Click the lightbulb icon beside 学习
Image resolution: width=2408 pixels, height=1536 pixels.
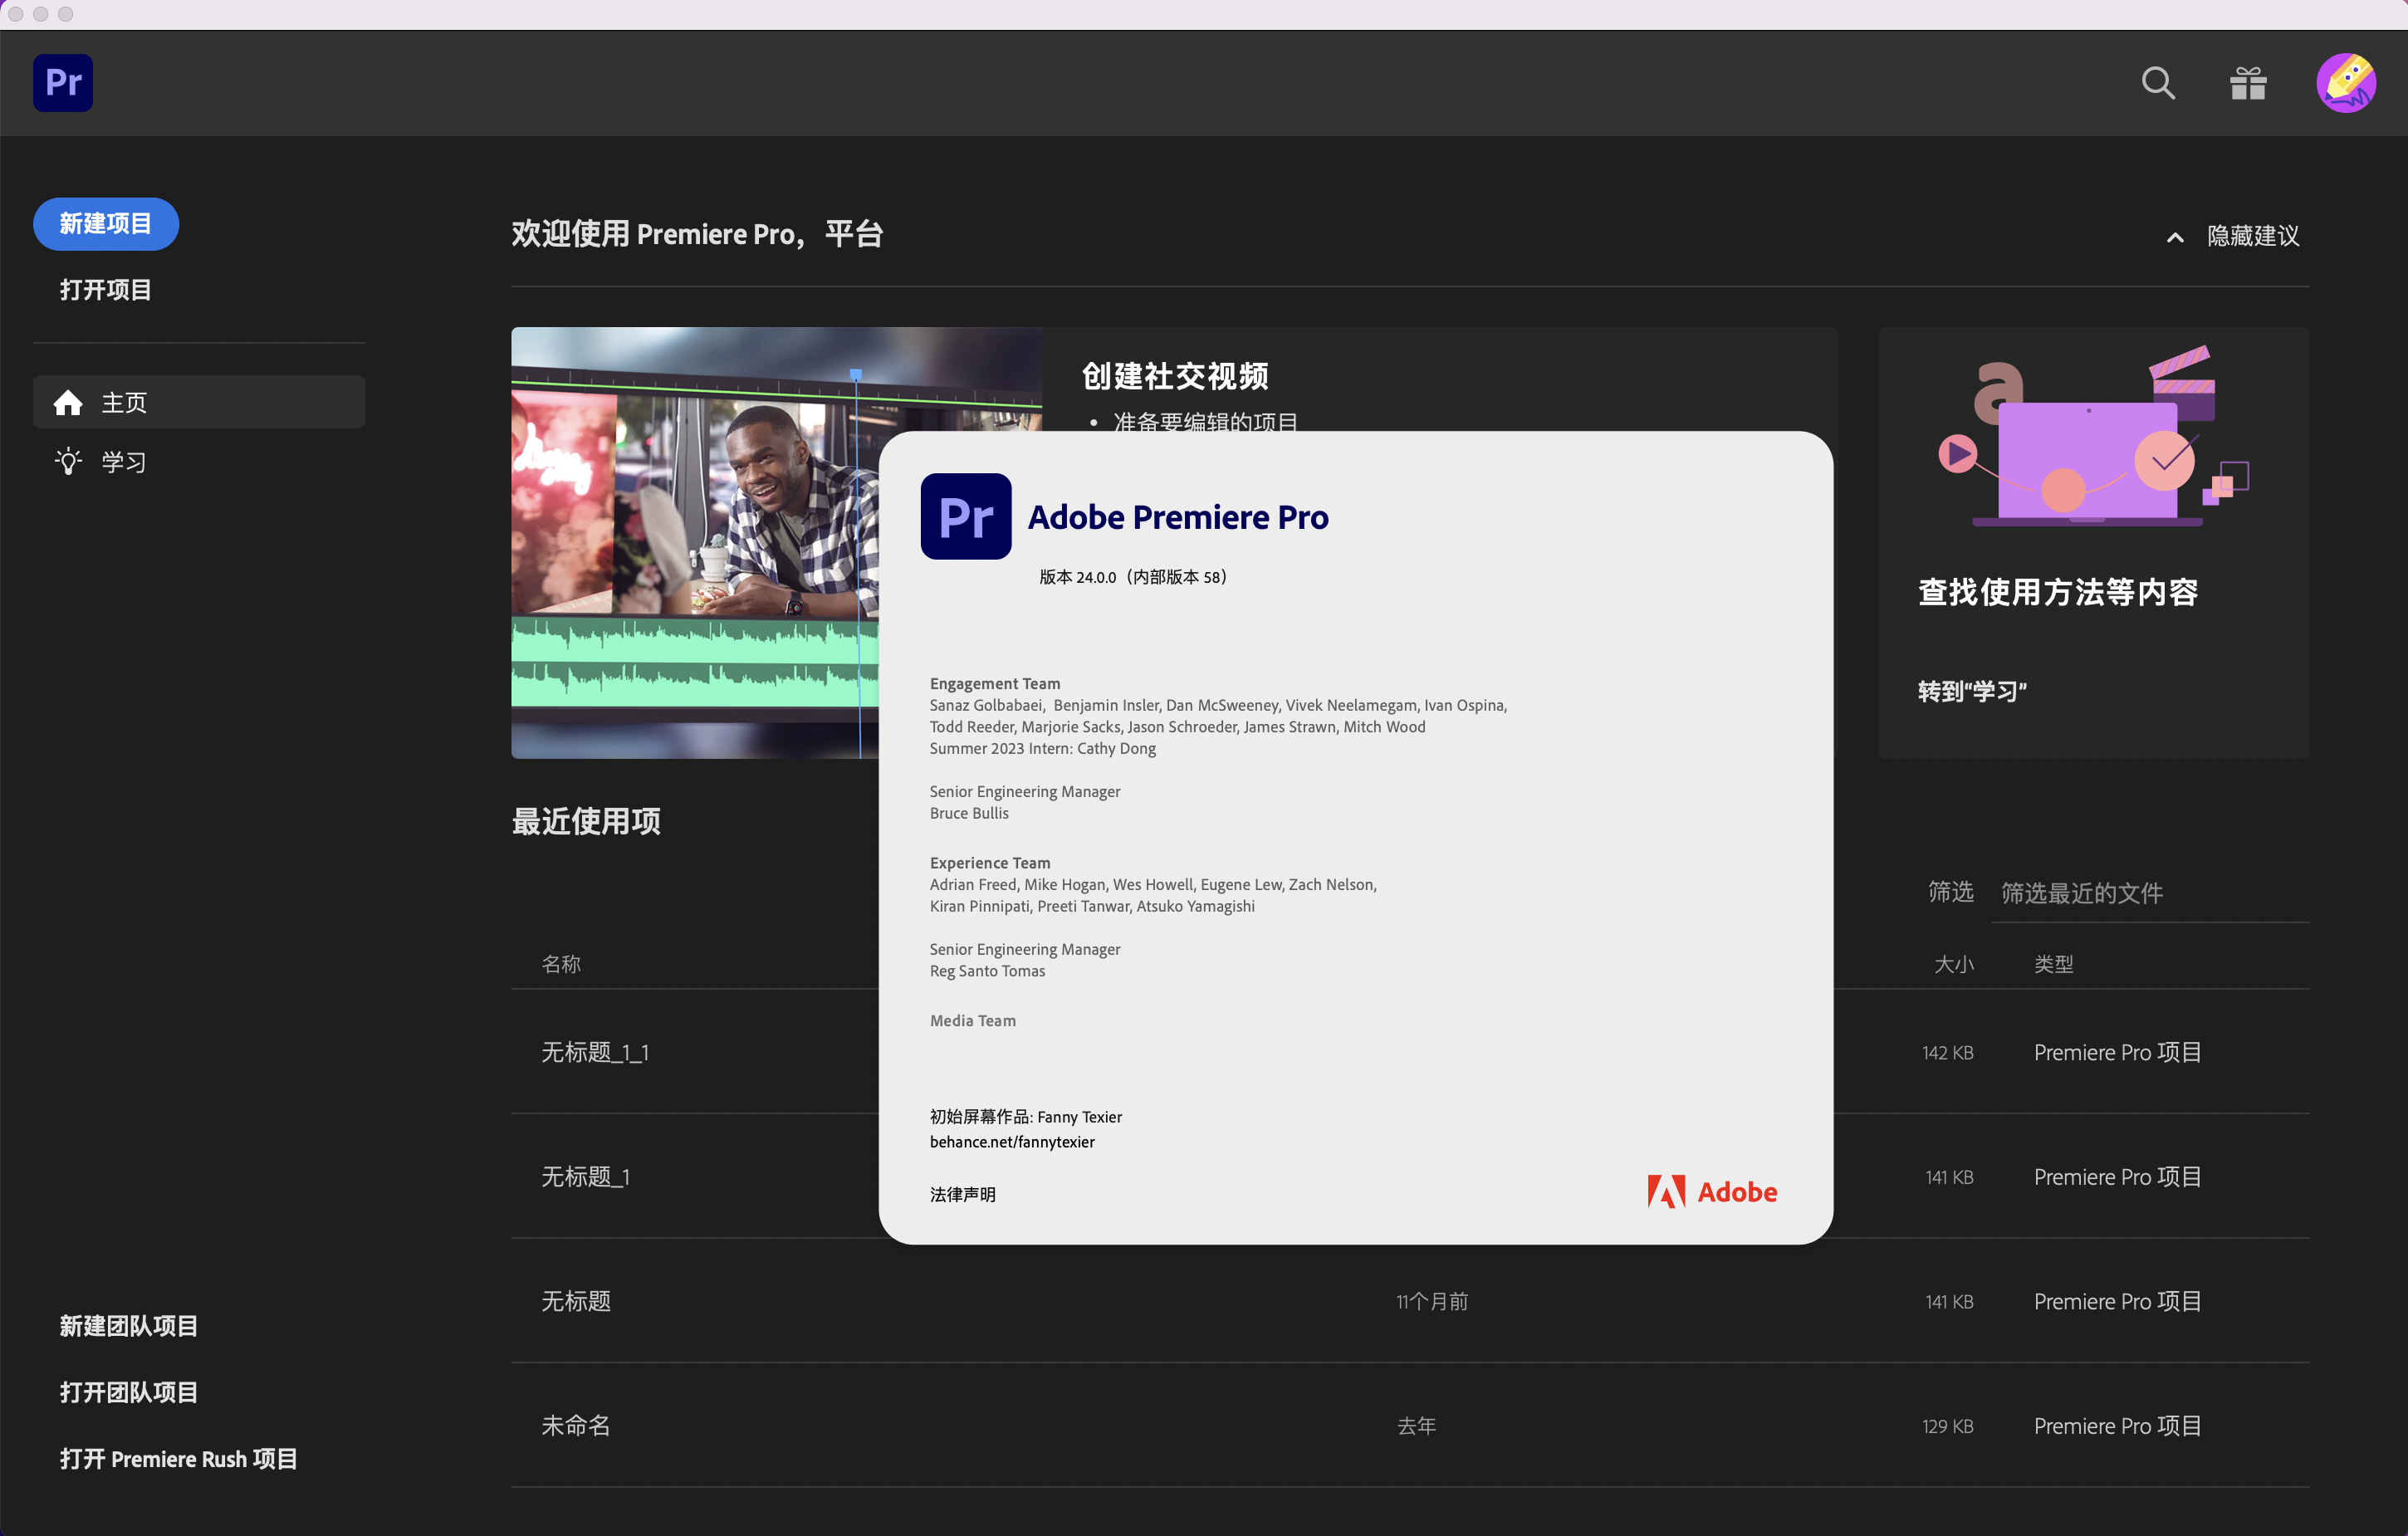tap(68, 461)
